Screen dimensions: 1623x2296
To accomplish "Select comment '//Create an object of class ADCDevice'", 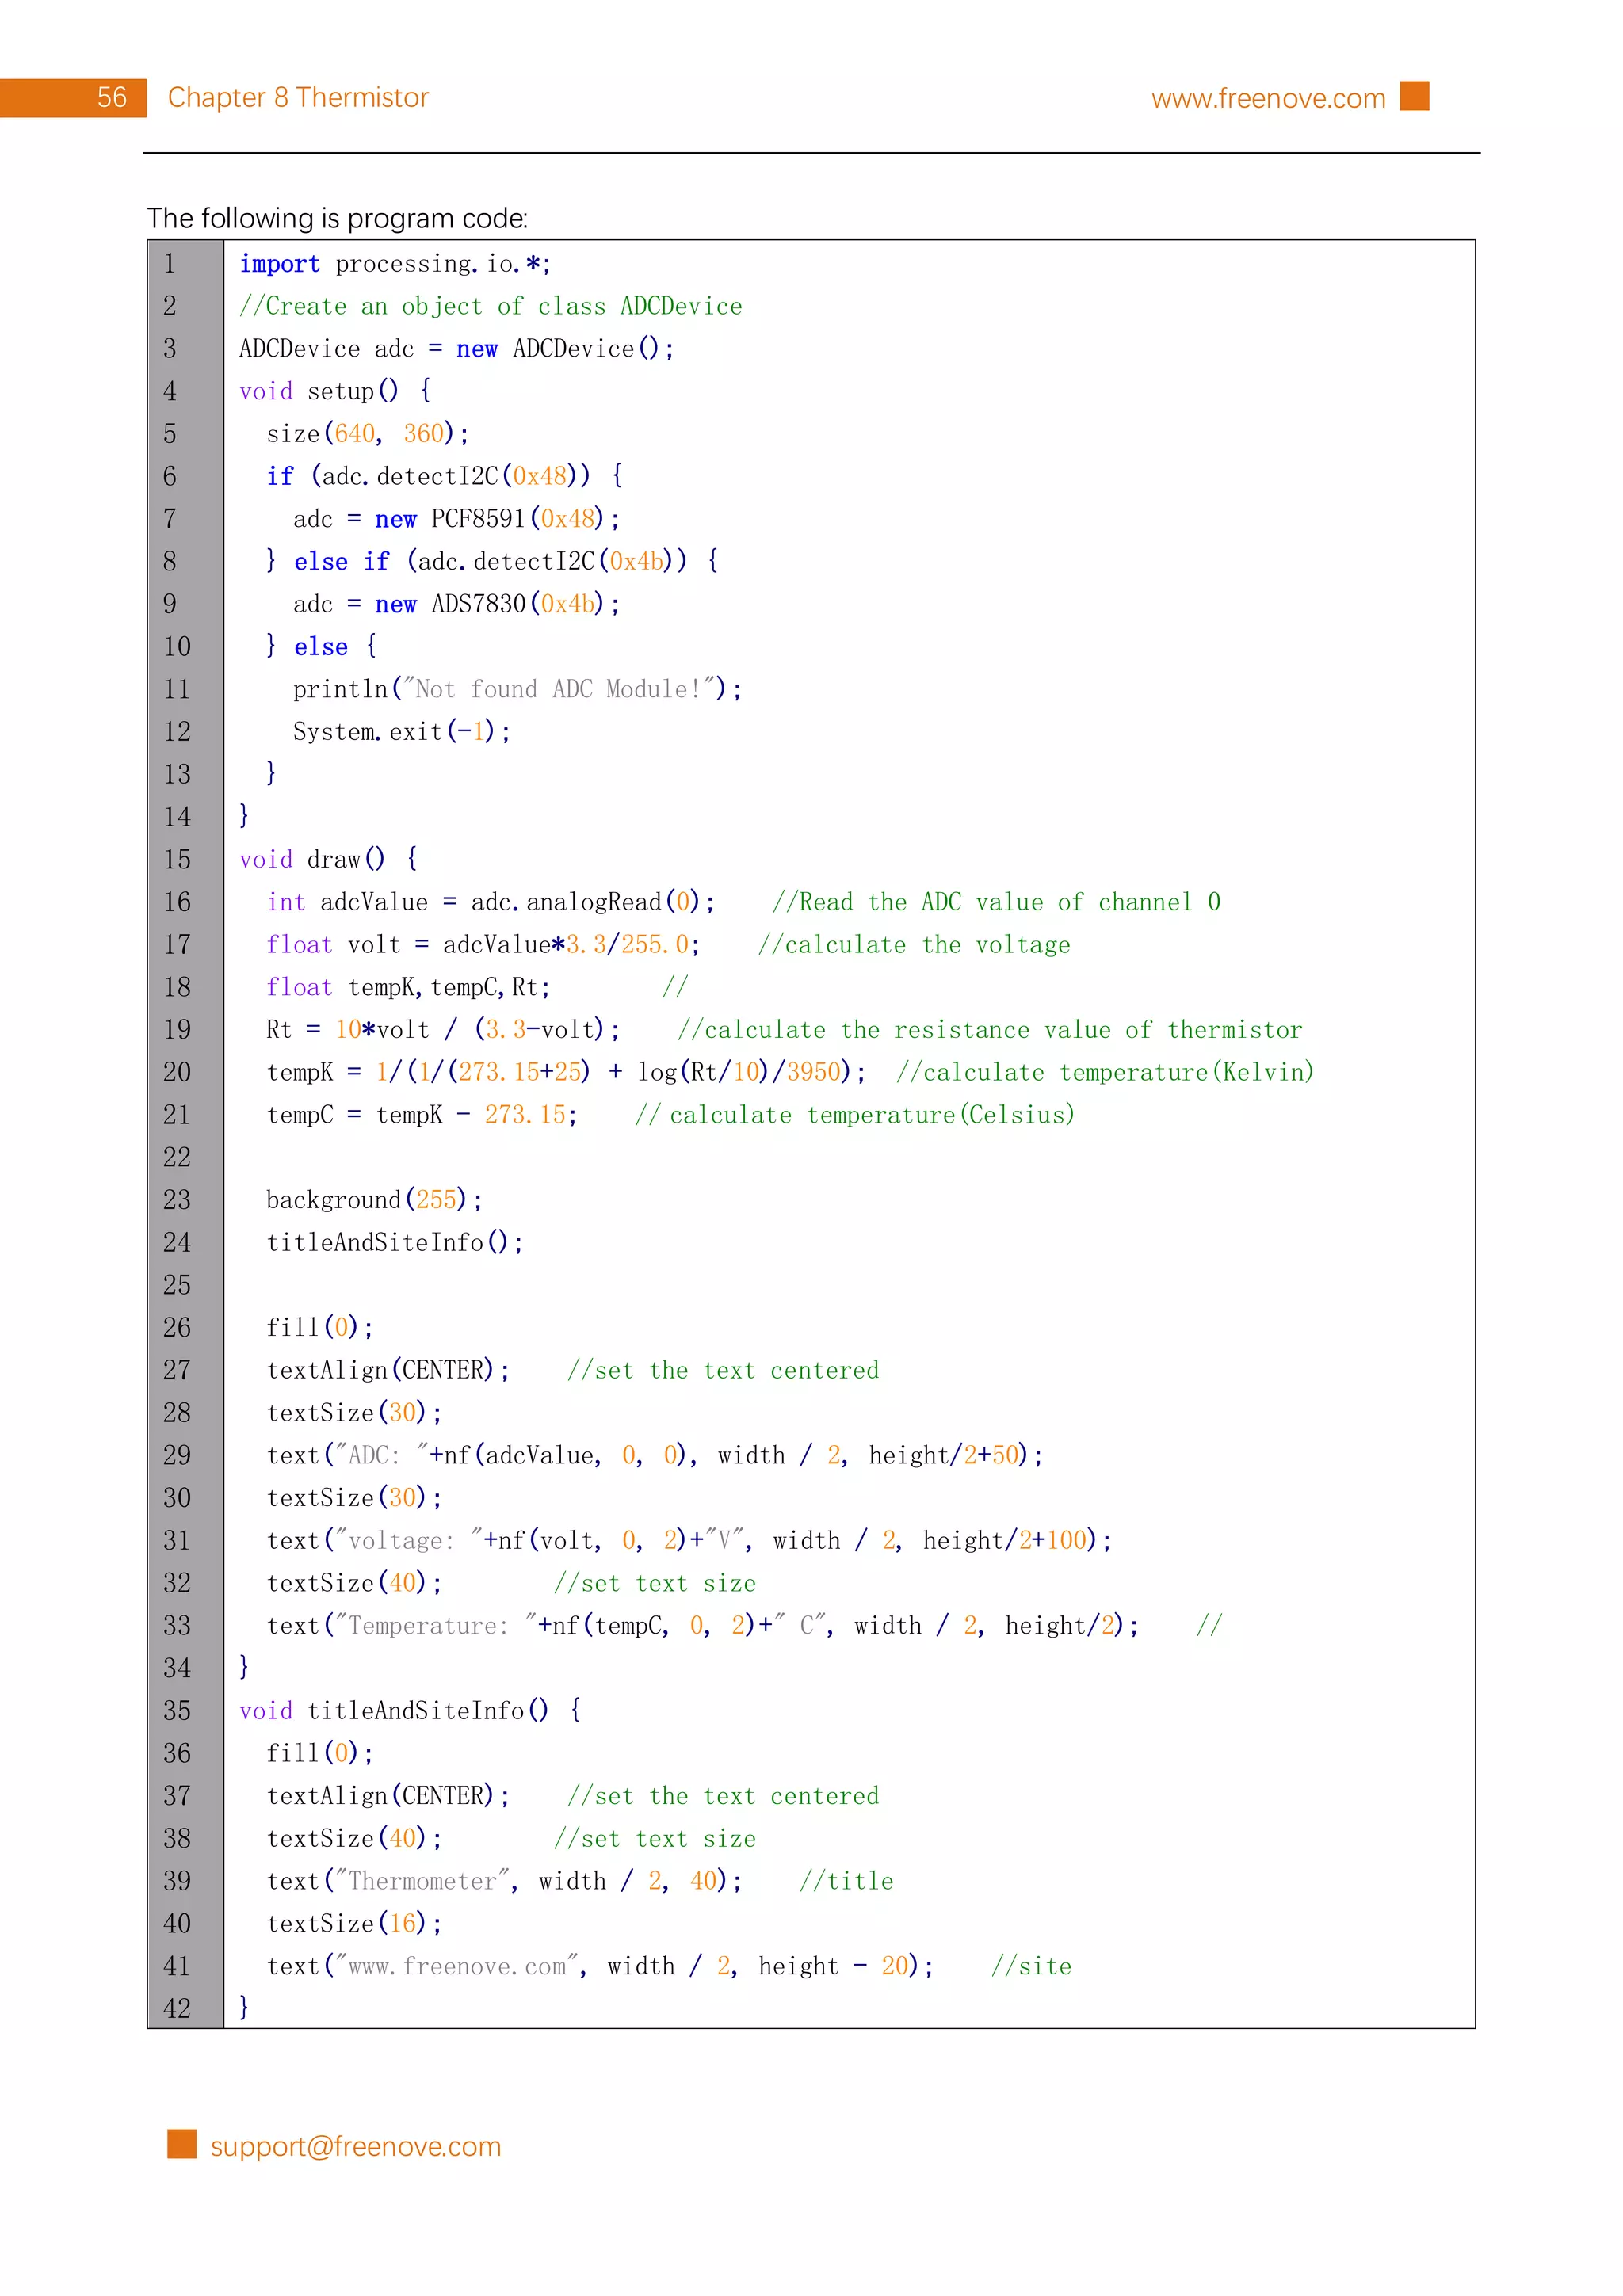I will point(491,306).
